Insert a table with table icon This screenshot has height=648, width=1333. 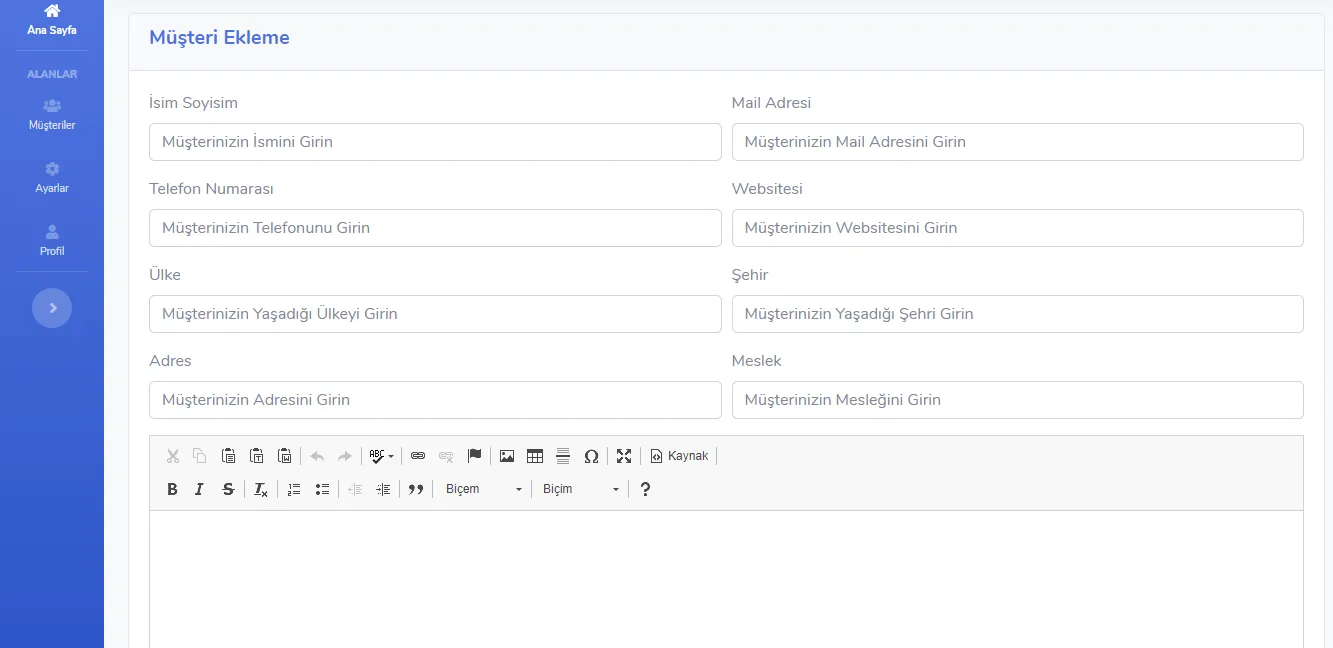pyautogui.click(x=535, y=456)
